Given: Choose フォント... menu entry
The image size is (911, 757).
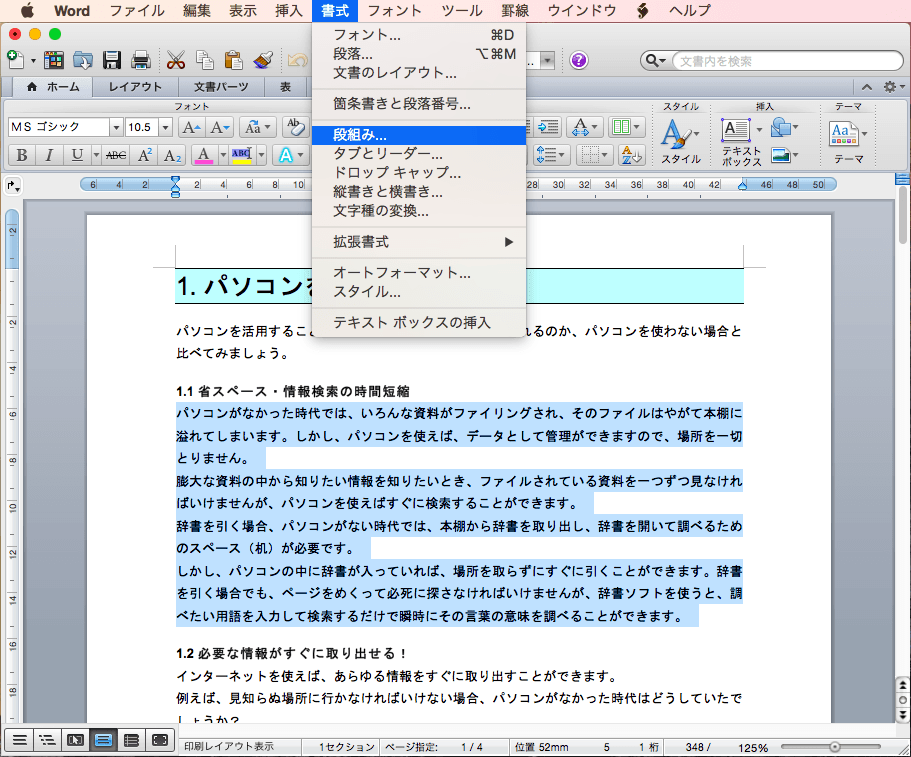Looking at the screenshot, I should pyautogui.click(x=419, y=35).
